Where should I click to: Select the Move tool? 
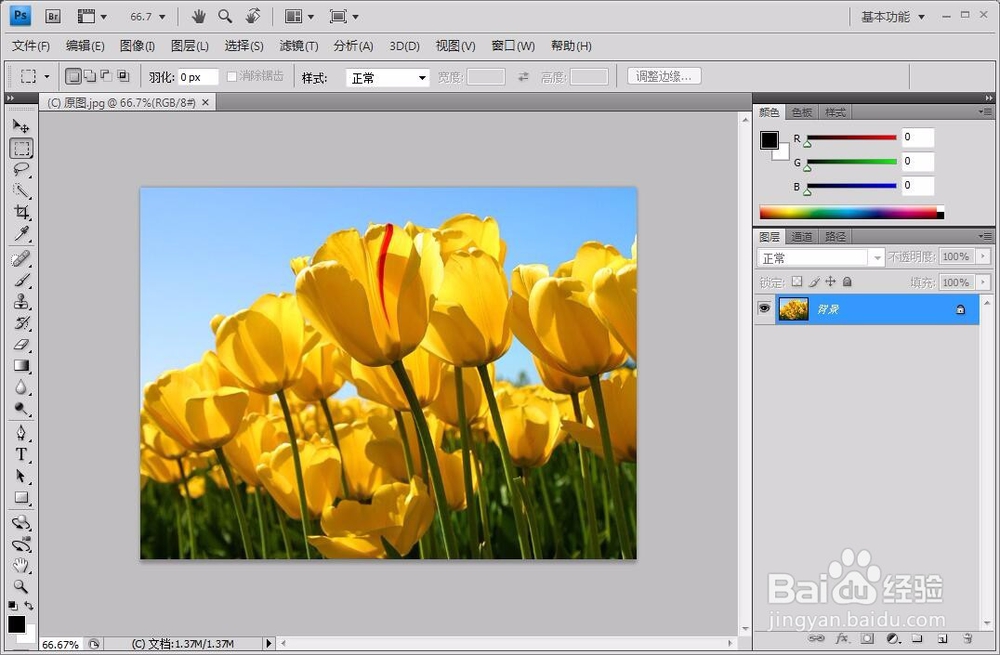click(x=21, y=126)
